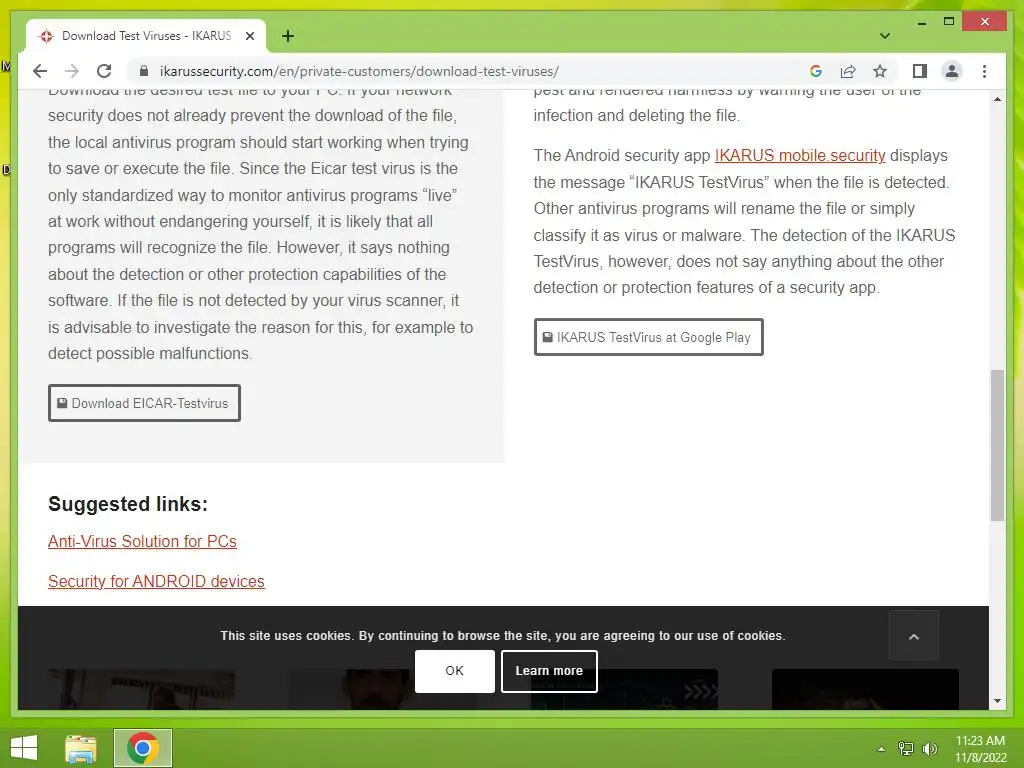The width and height of the screenshot is (1024, 768).
Task: View site information via lock icon
Action: pos(144,71)
